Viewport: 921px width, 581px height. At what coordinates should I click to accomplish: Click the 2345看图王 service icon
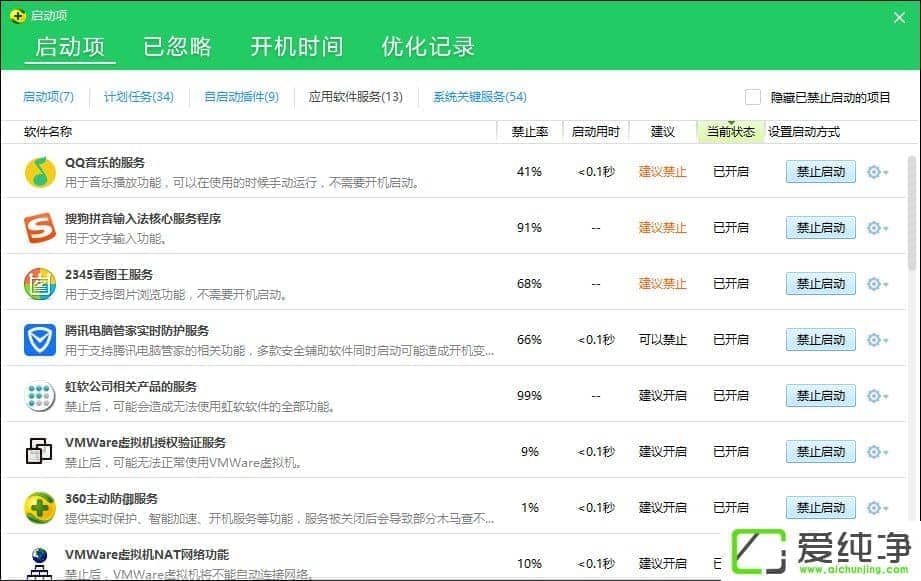tap(40, 284)
